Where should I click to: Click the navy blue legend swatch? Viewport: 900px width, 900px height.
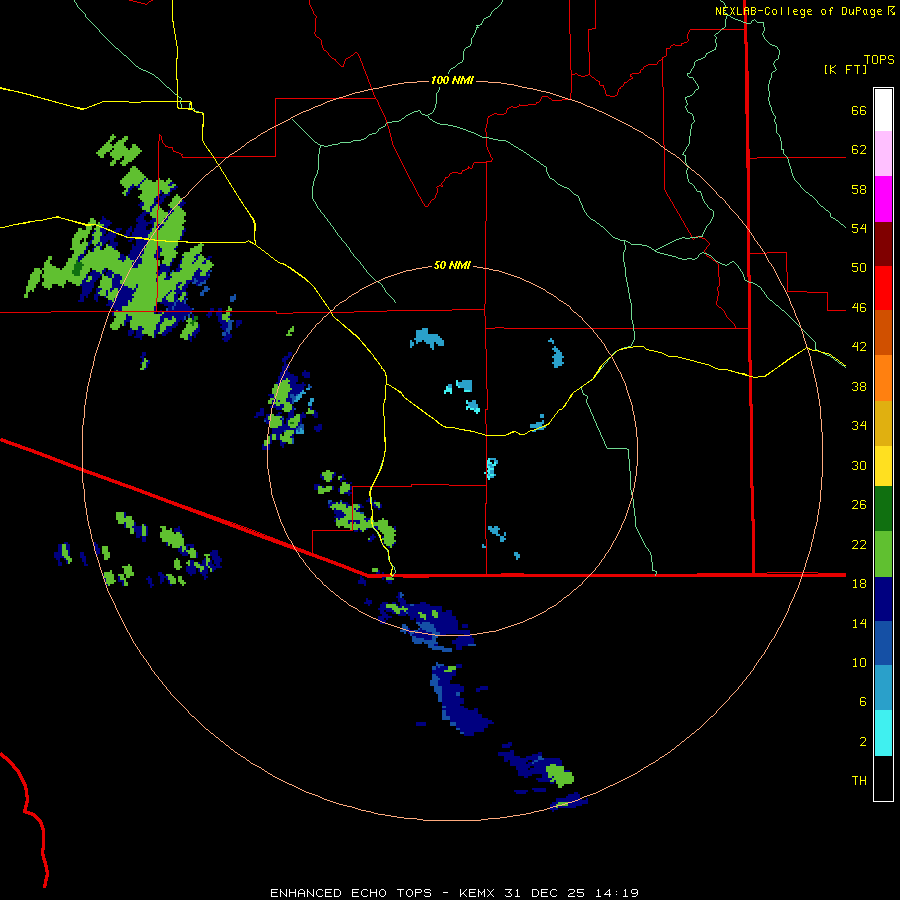(x=883, y=599)
